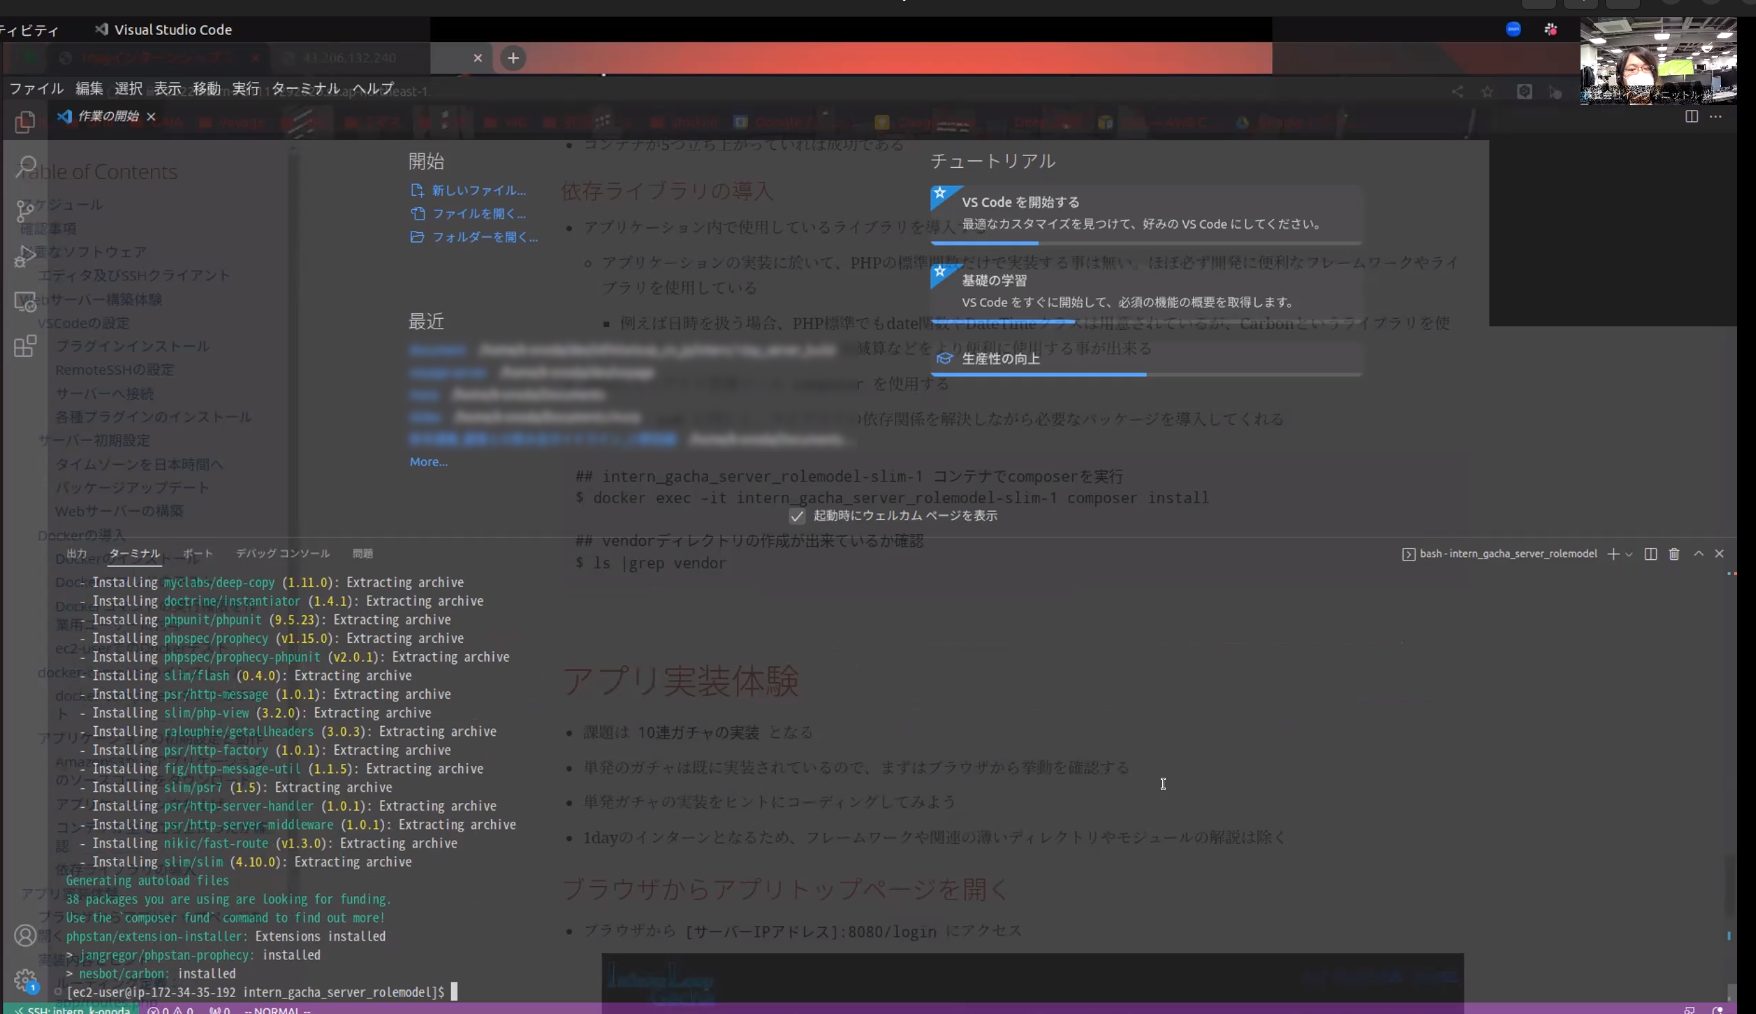Open the ターミナル menu
This screenshot has height=1014, width=1756.
point(305,89)
